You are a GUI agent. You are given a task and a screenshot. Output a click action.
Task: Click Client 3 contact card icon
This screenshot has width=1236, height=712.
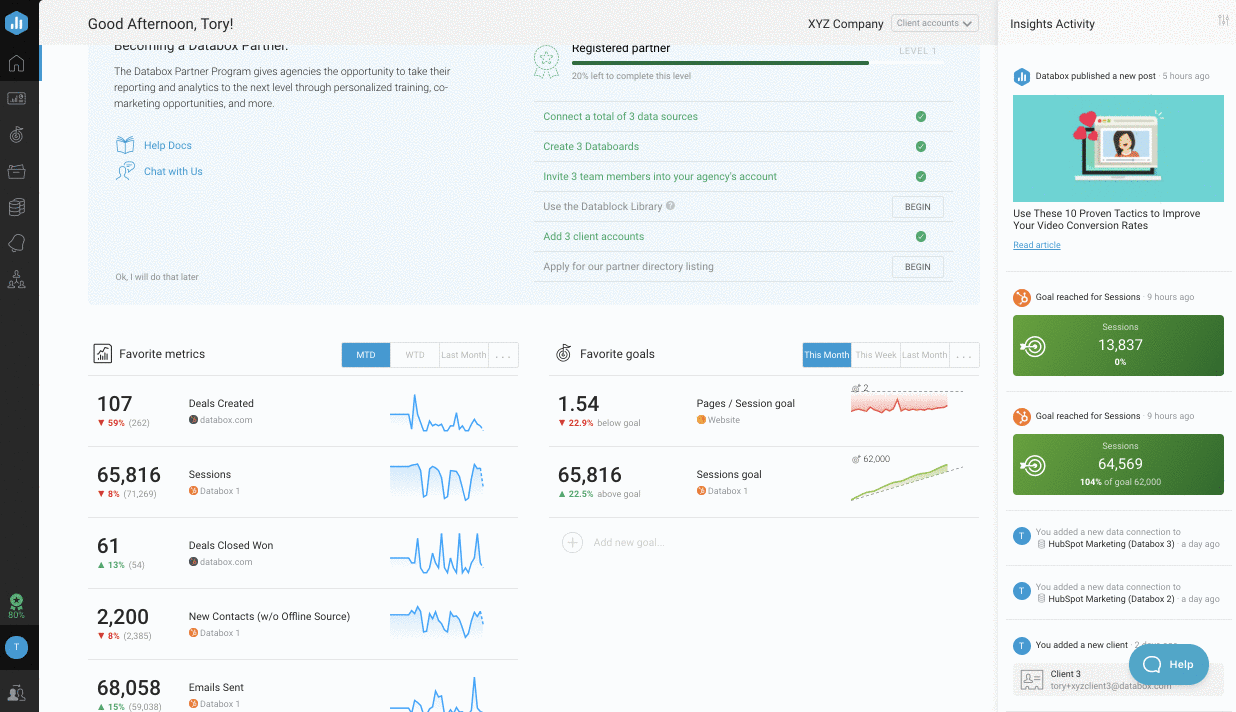click(x=1031, y=680)
